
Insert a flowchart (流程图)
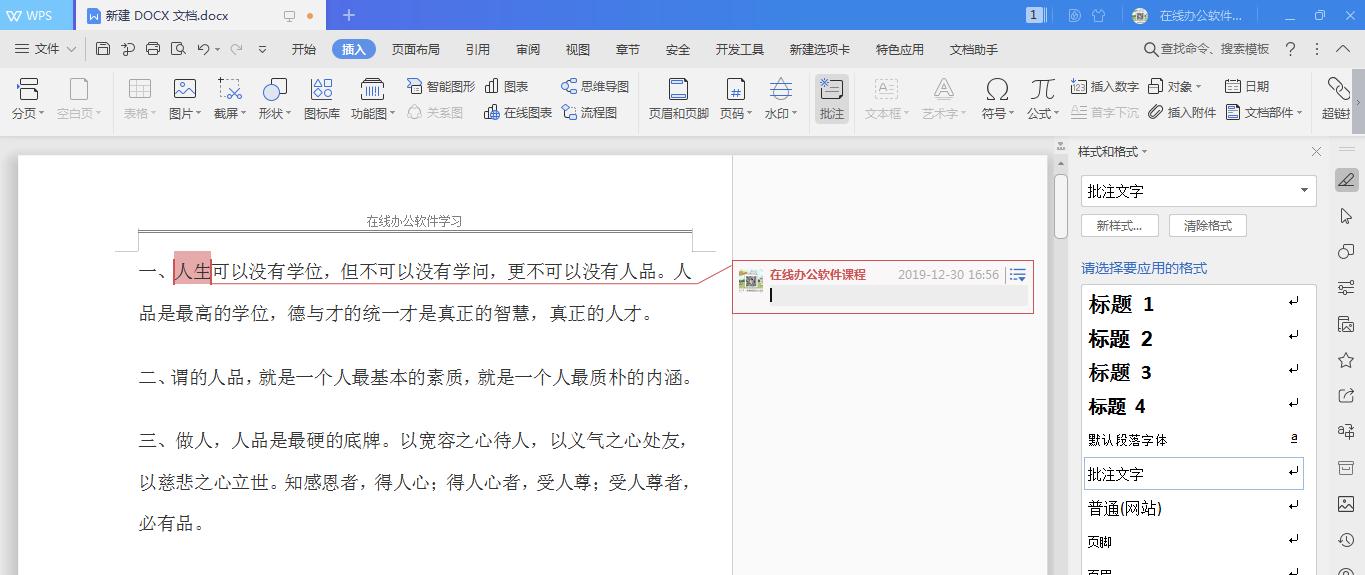[x=589, y=113]
